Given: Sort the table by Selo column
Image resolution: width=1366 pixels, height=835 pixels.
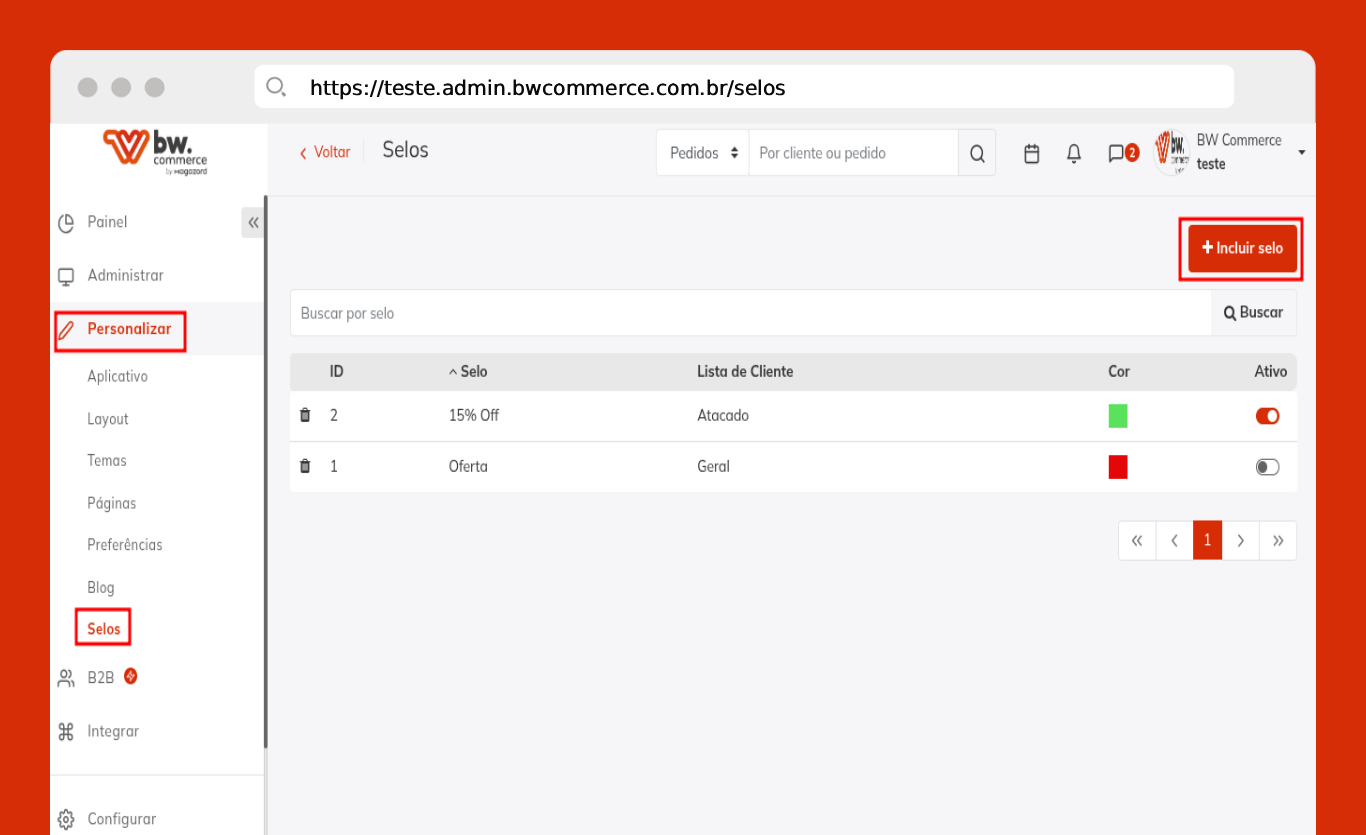Looking at the screenshot, I should click(468, 372).
